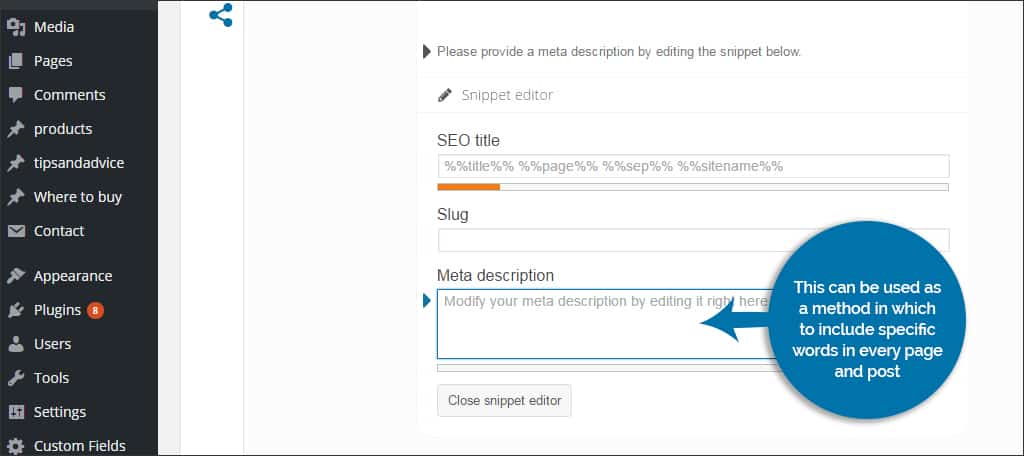Click the Comments speech bubble icon

16,95
